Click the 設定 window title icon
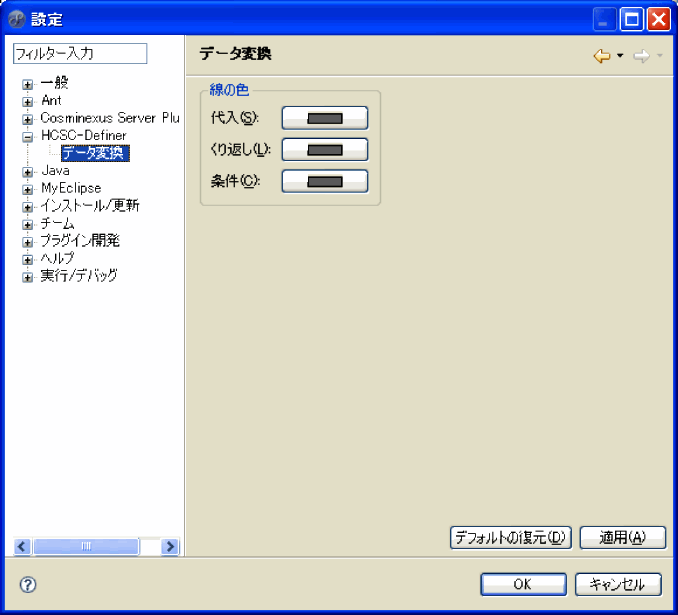The image size is (678, 615). (x=17, y=19)
